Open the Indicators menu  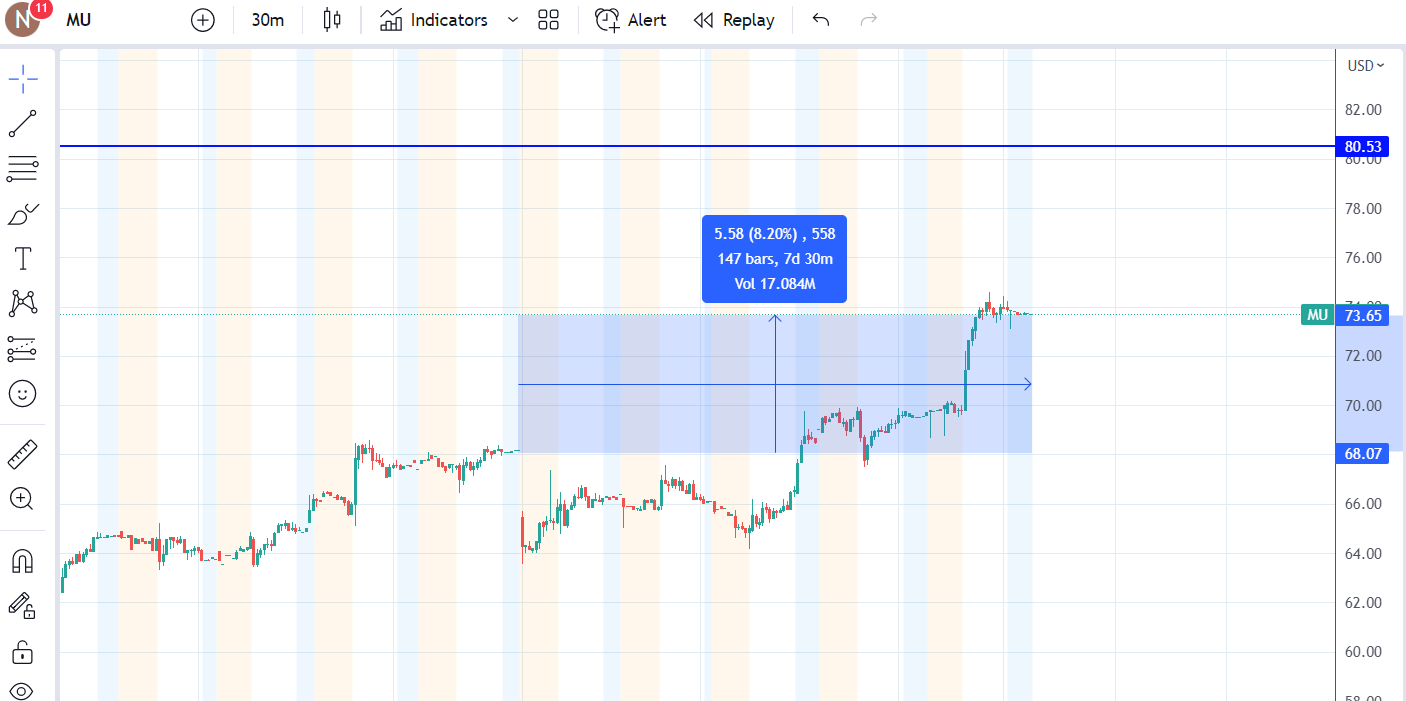click(x=435, y=20)
